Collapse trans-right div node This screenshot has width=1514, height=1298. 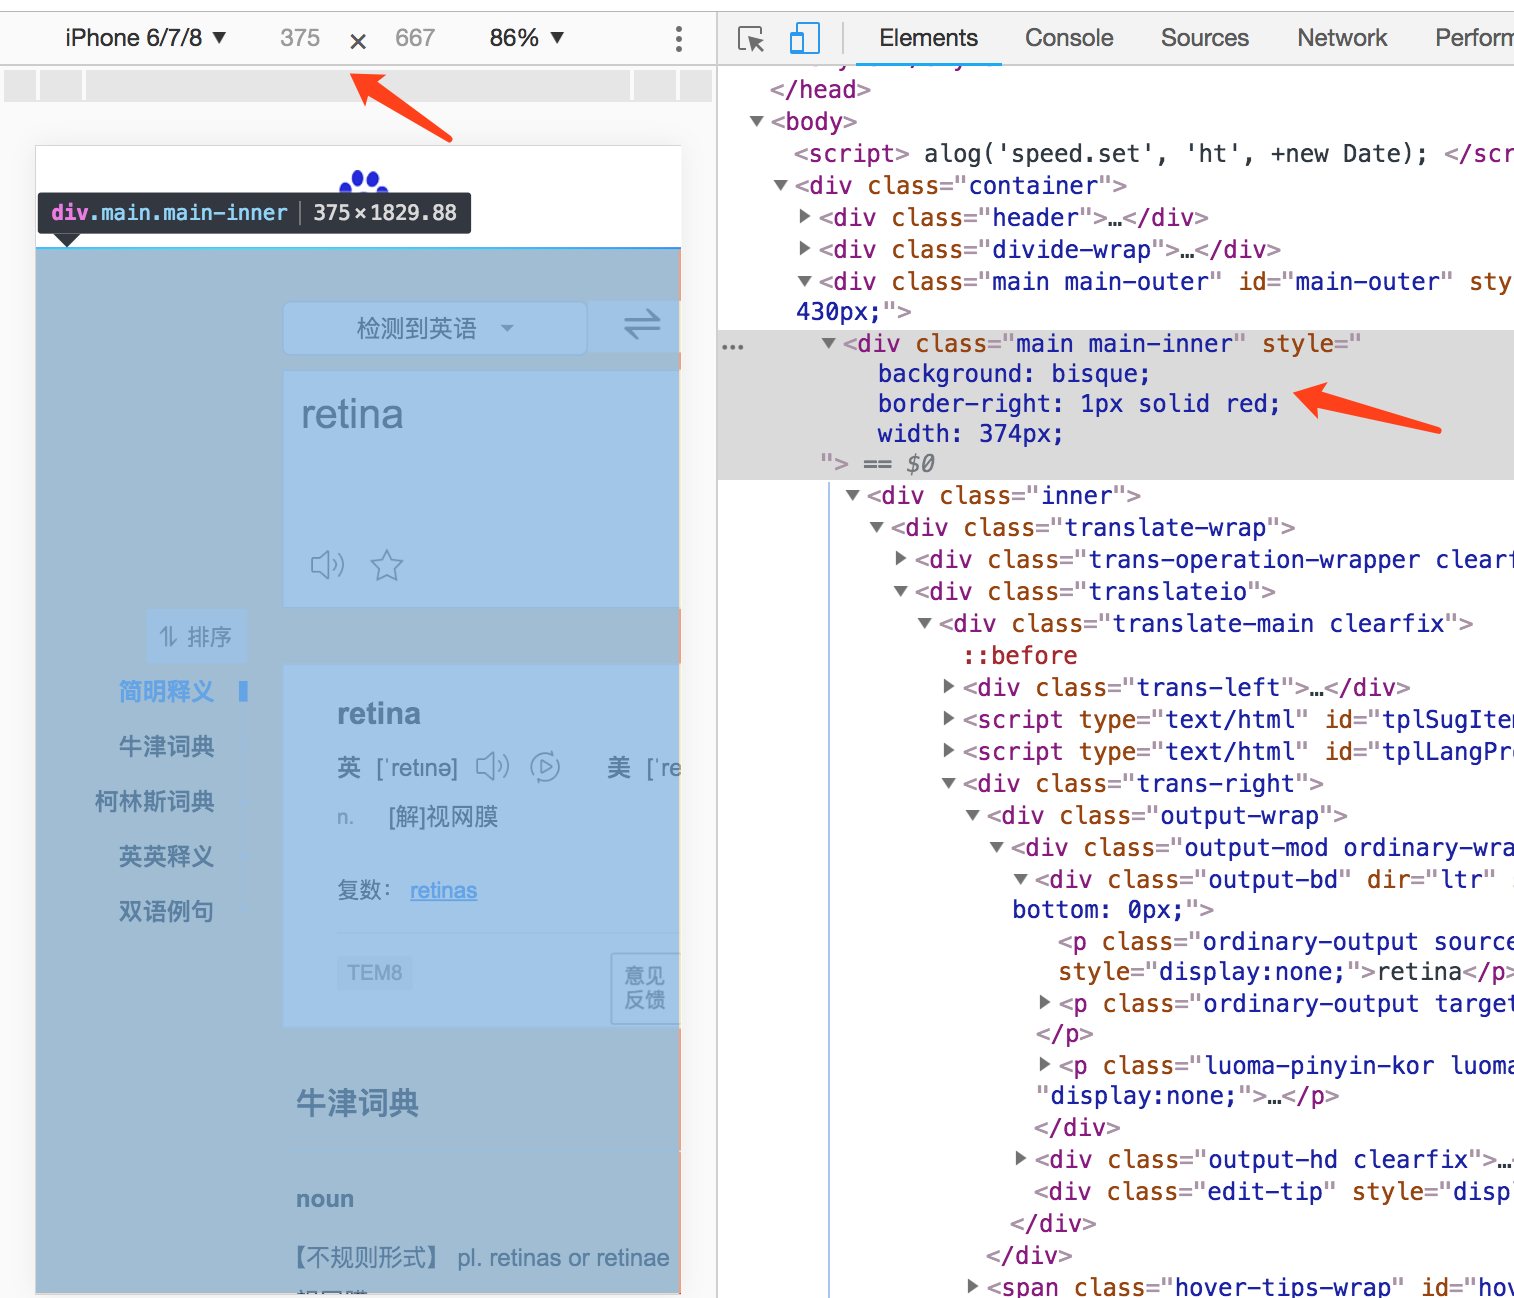click(949, 783)
